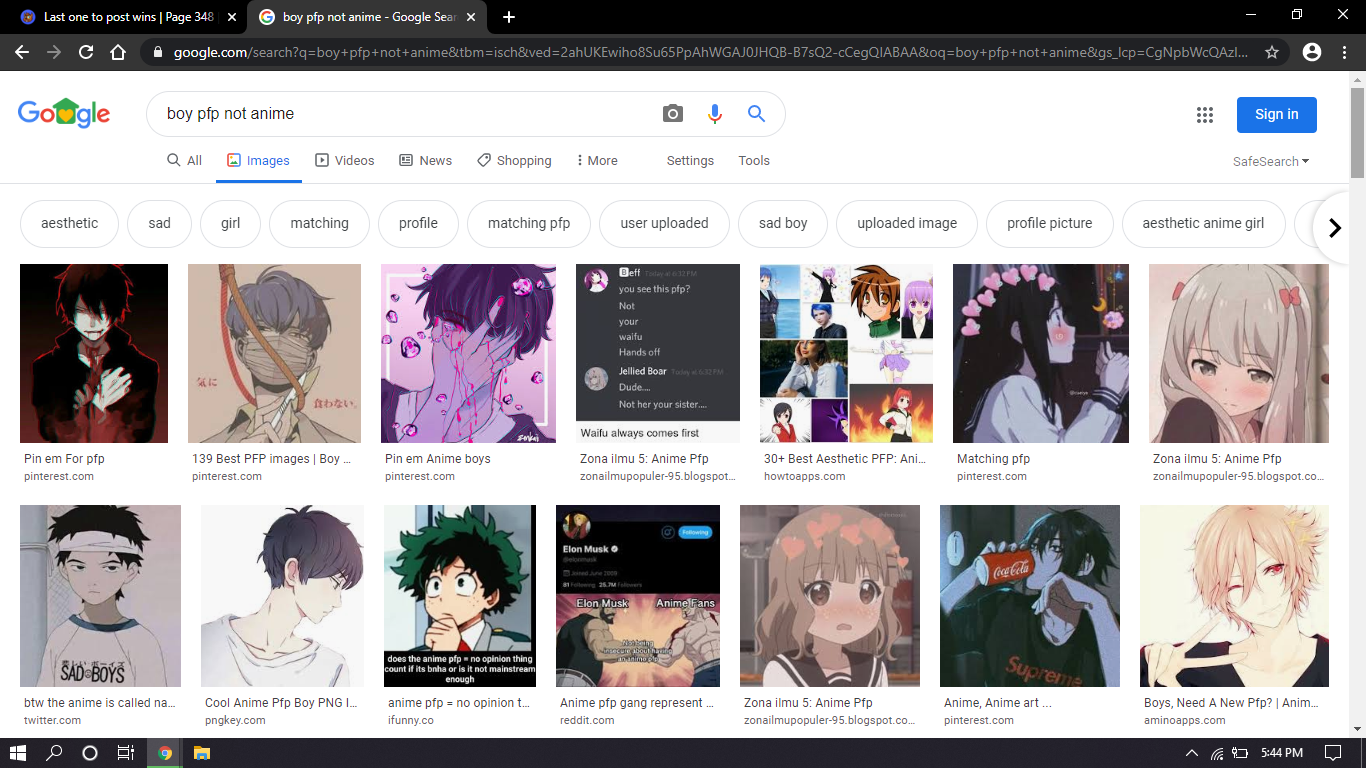
Task: Open Windows taskbar search
Action: coord(54,753)
